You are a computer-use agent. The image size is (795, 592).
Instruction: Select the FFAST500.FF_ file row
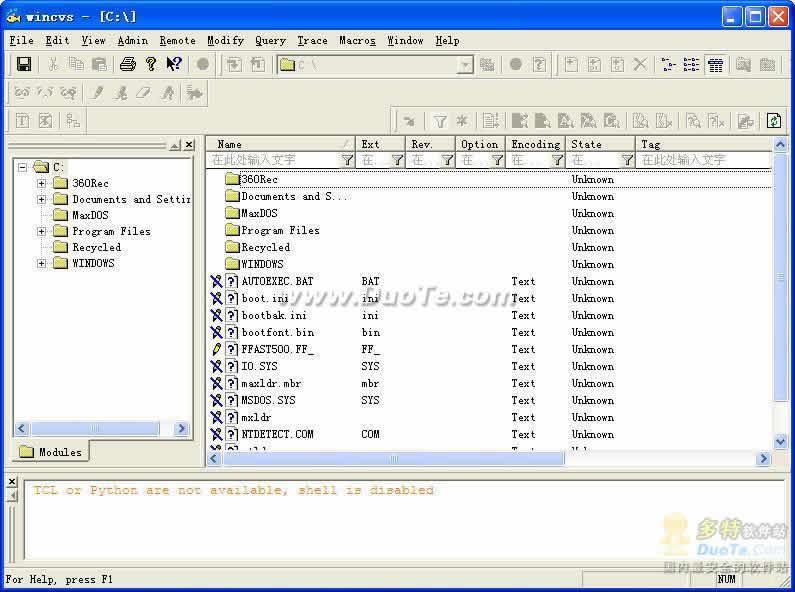point(489,349)
